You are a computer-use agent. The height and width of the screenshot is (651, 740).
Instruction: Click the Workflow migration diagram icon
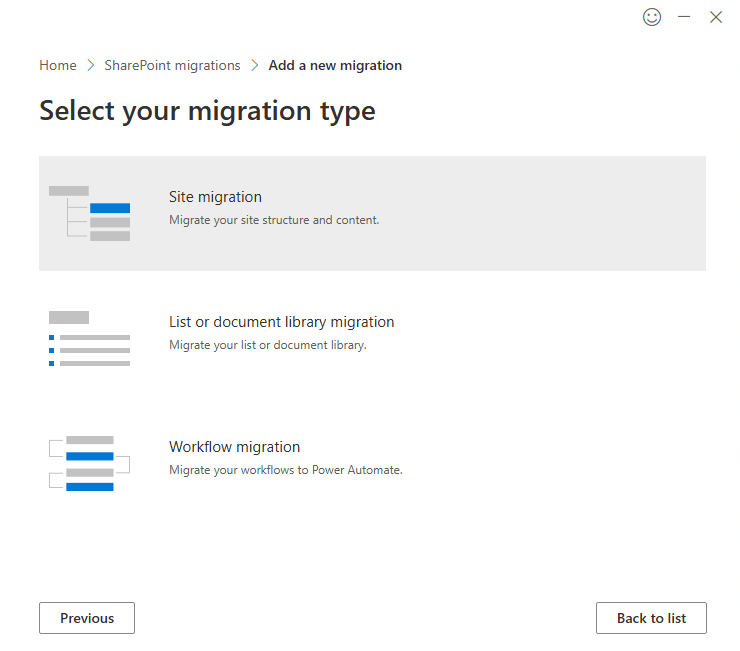90,463
